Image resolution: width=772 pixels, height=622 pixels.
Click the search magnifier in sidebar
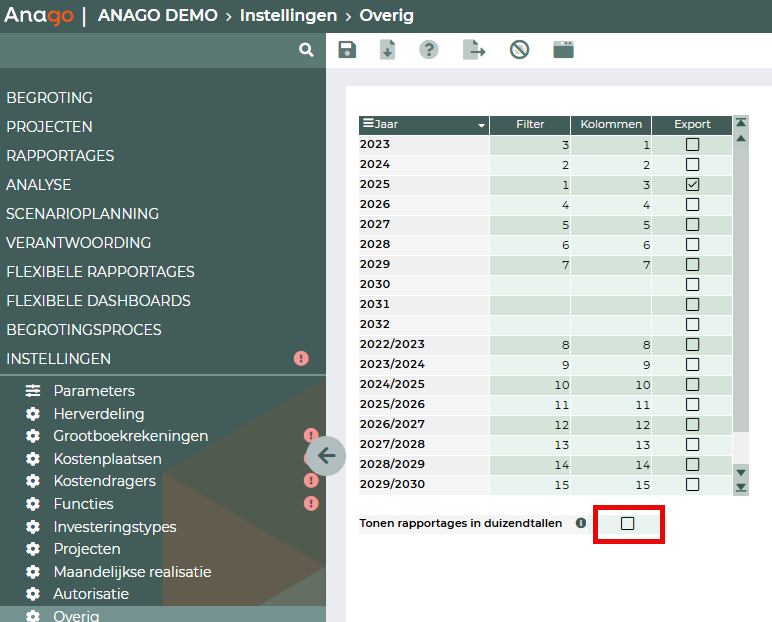(306, 50)
